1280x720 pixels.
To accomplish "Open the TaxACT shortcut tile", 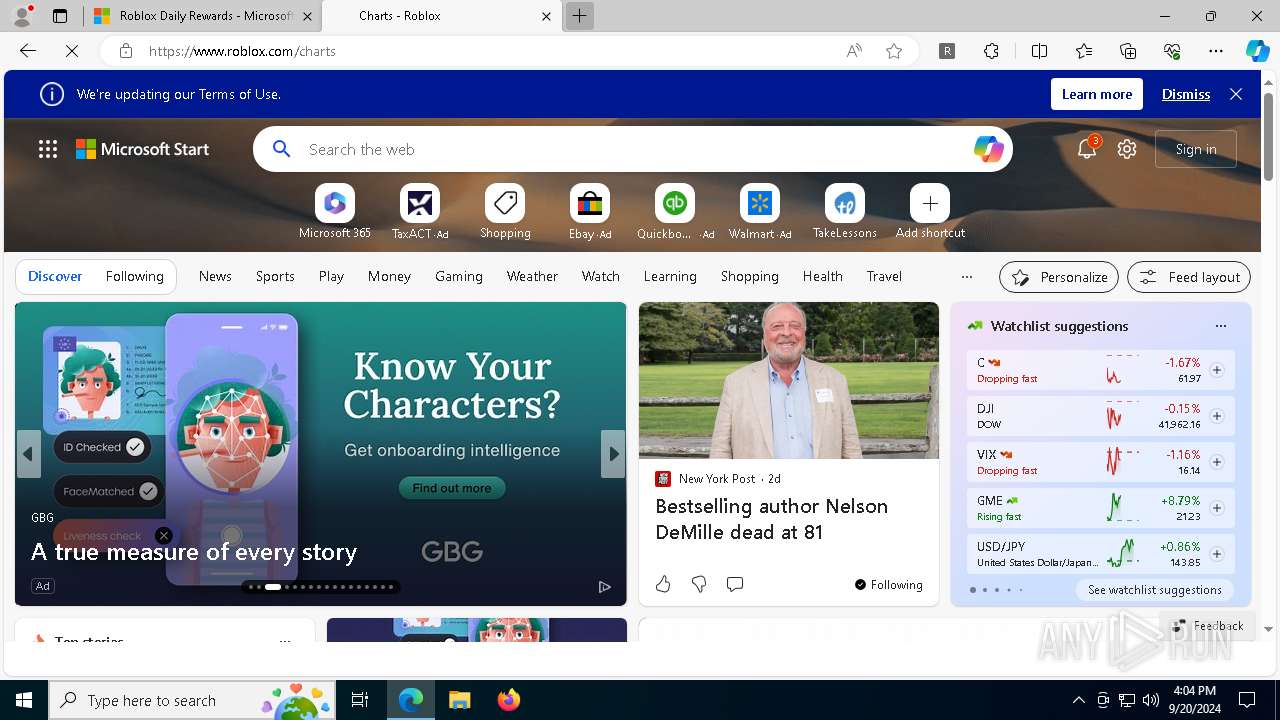I will click(420, 204).
